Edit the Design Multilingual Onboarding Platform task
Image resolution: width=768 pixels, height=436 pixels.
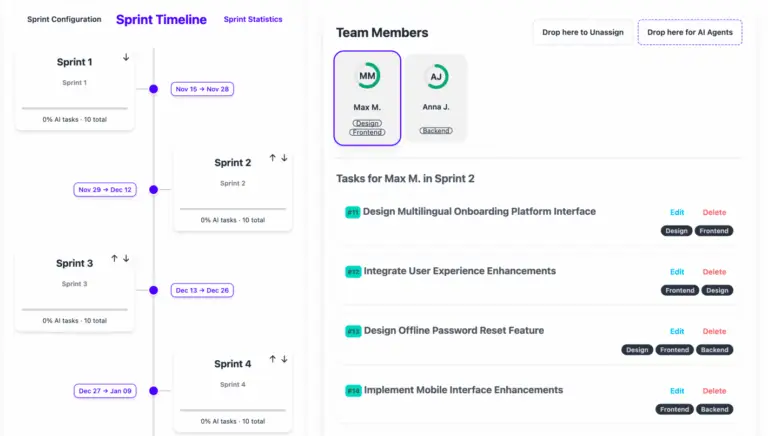tap(677, 212)
